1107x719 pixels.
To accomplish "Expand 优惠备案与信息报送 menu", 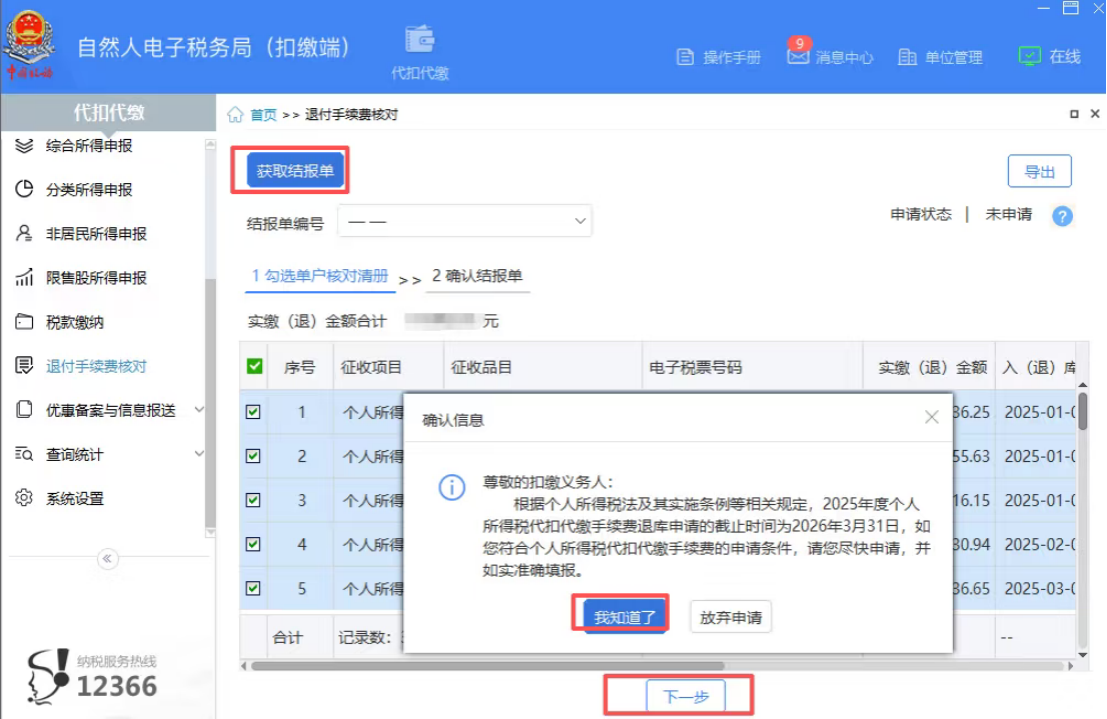I will [110, 409].
